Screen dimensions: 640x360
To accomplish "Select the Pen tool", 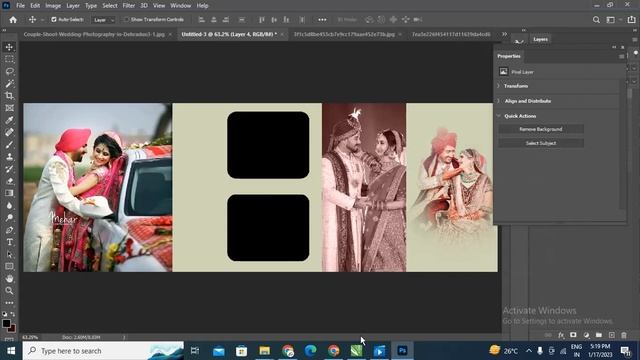I will tap(9, 230).
